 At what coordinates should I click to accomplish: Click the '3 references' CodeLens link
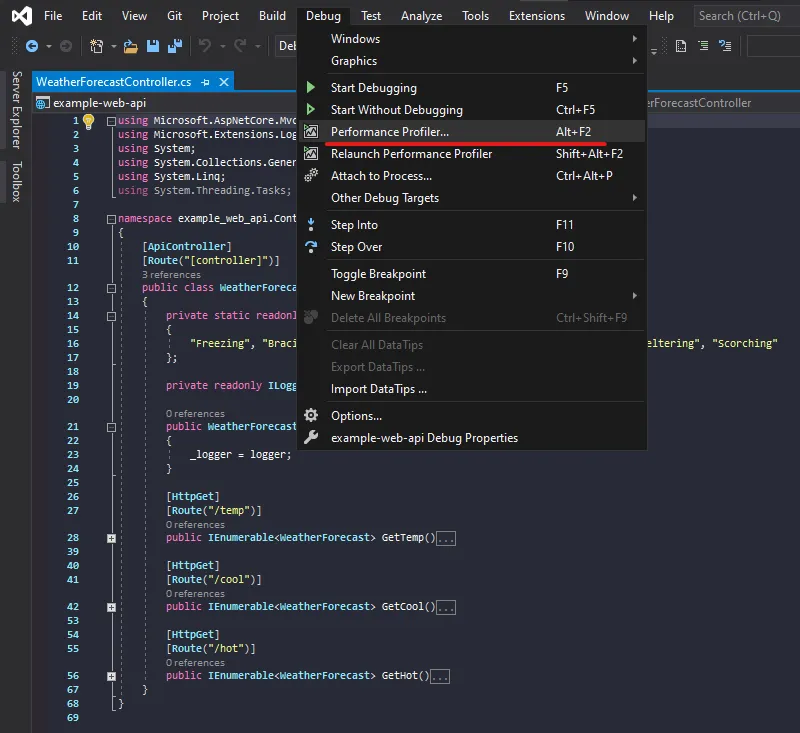point(171,275)
